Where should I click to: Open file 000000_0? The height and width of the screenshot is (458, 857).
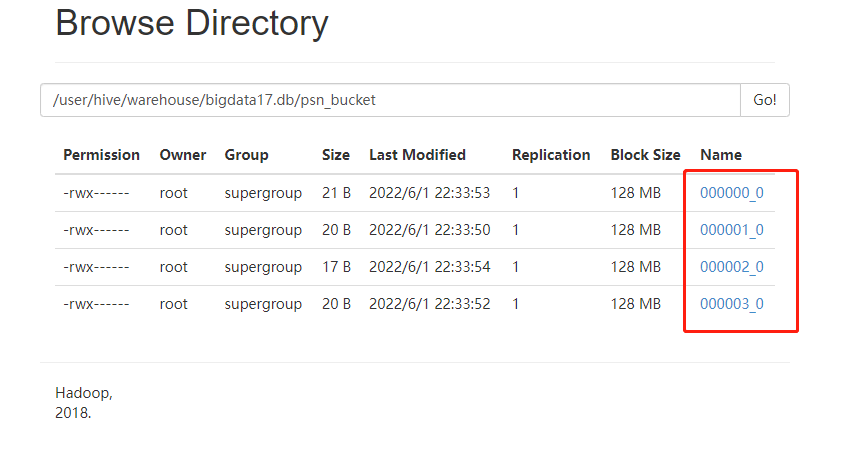[x=731, y=193]
